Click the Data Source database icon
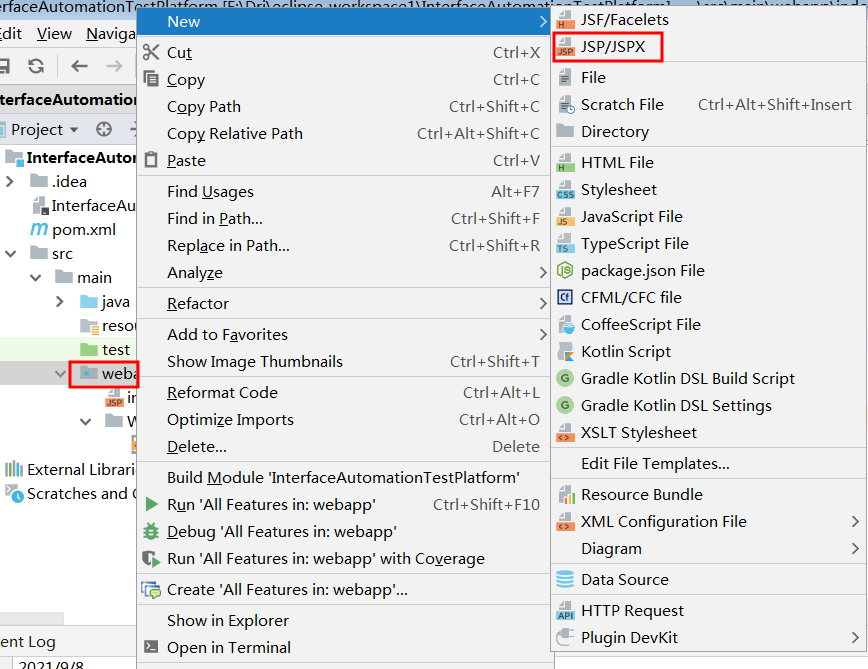Viewport: 868px width, 669px height. (x=565, y=579)
